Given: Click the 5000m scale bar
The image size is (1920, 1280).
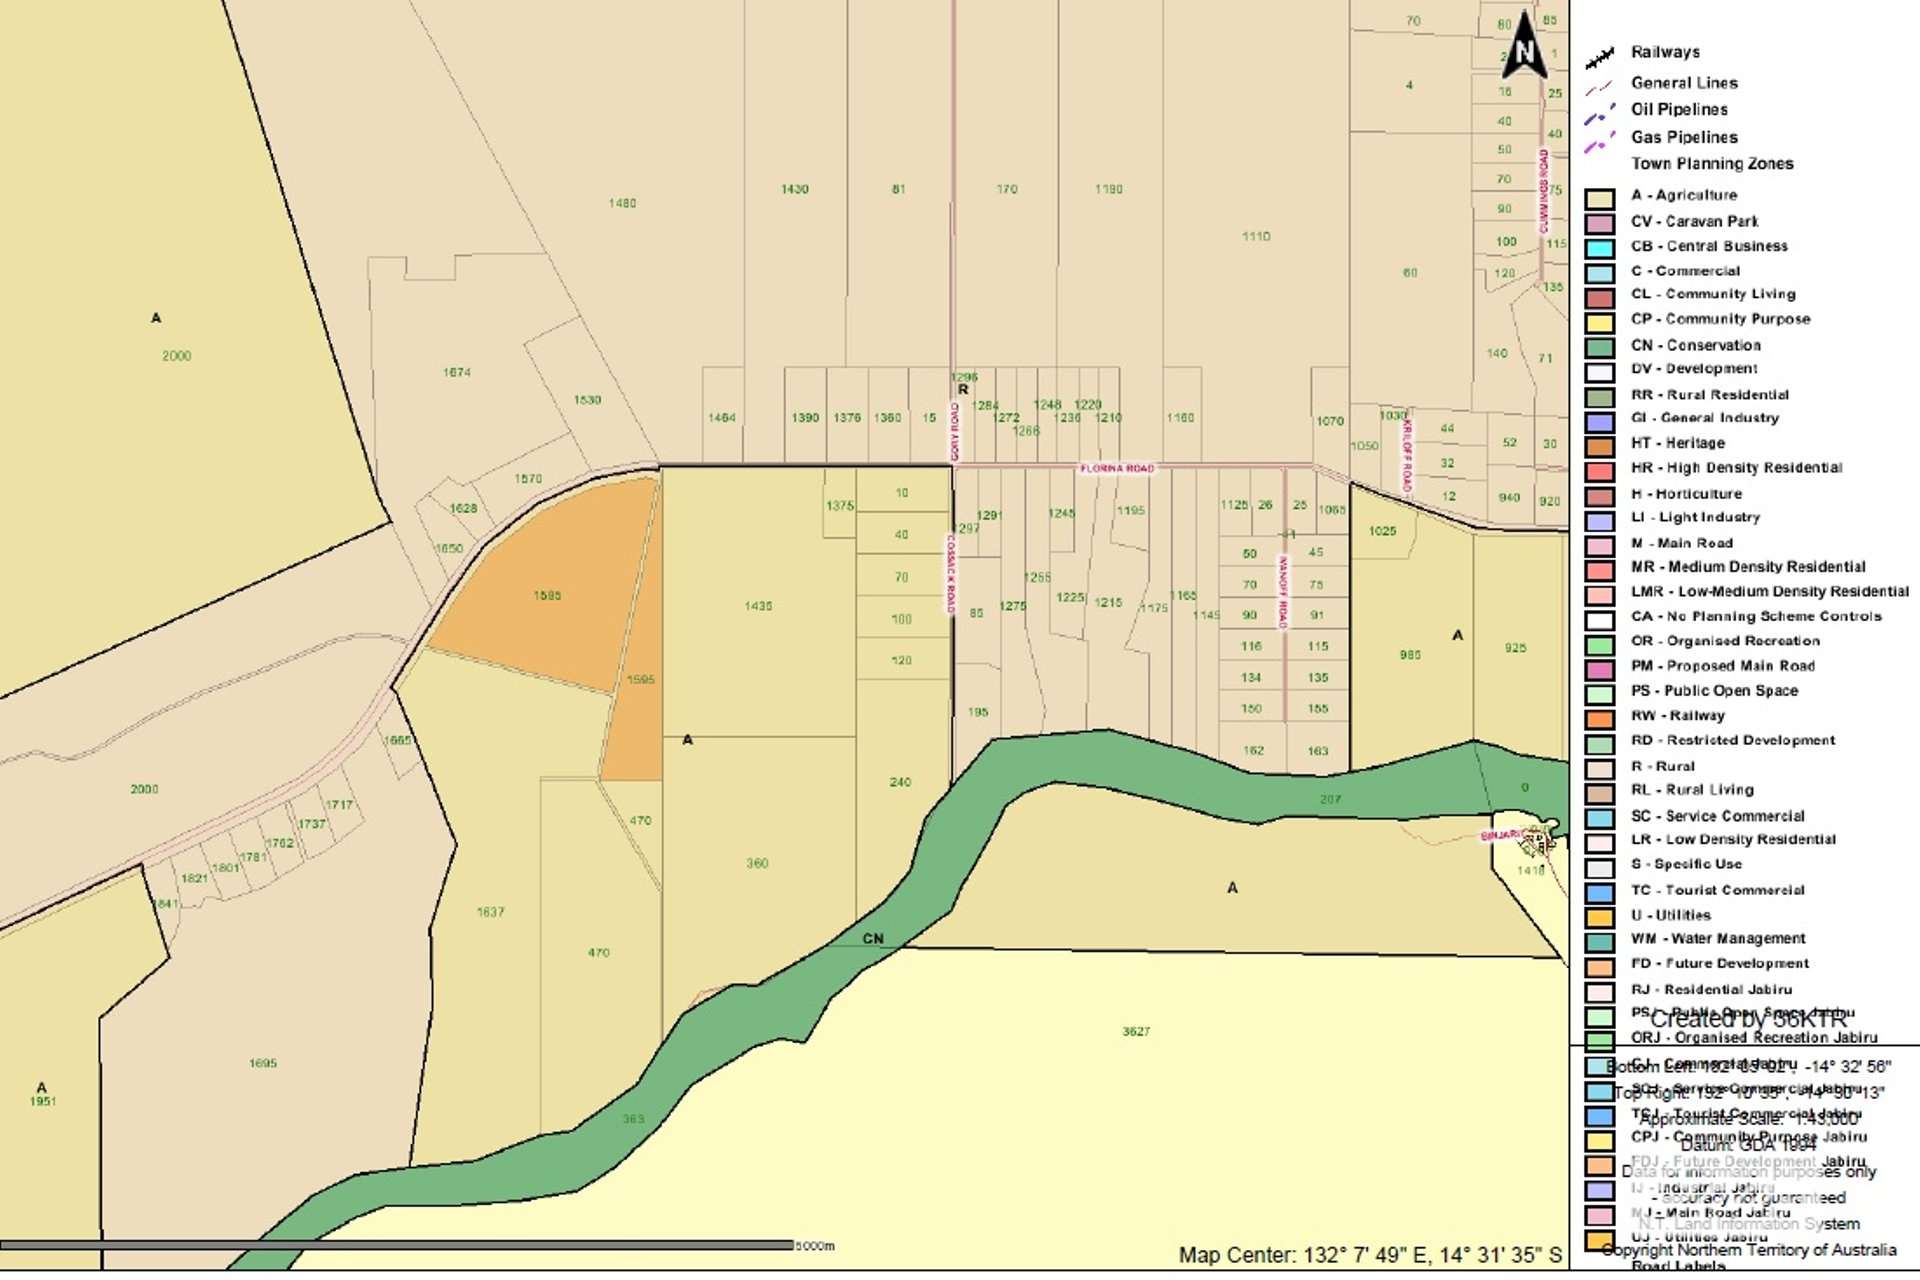Looking at the screenshot, I should tap(398, 1246).
